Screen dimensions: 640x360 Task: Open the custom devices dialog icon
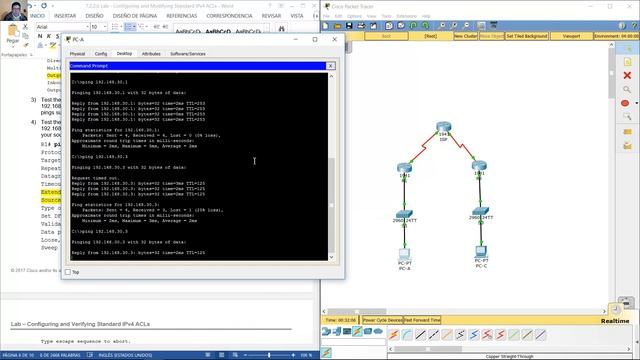coord(493,26)
